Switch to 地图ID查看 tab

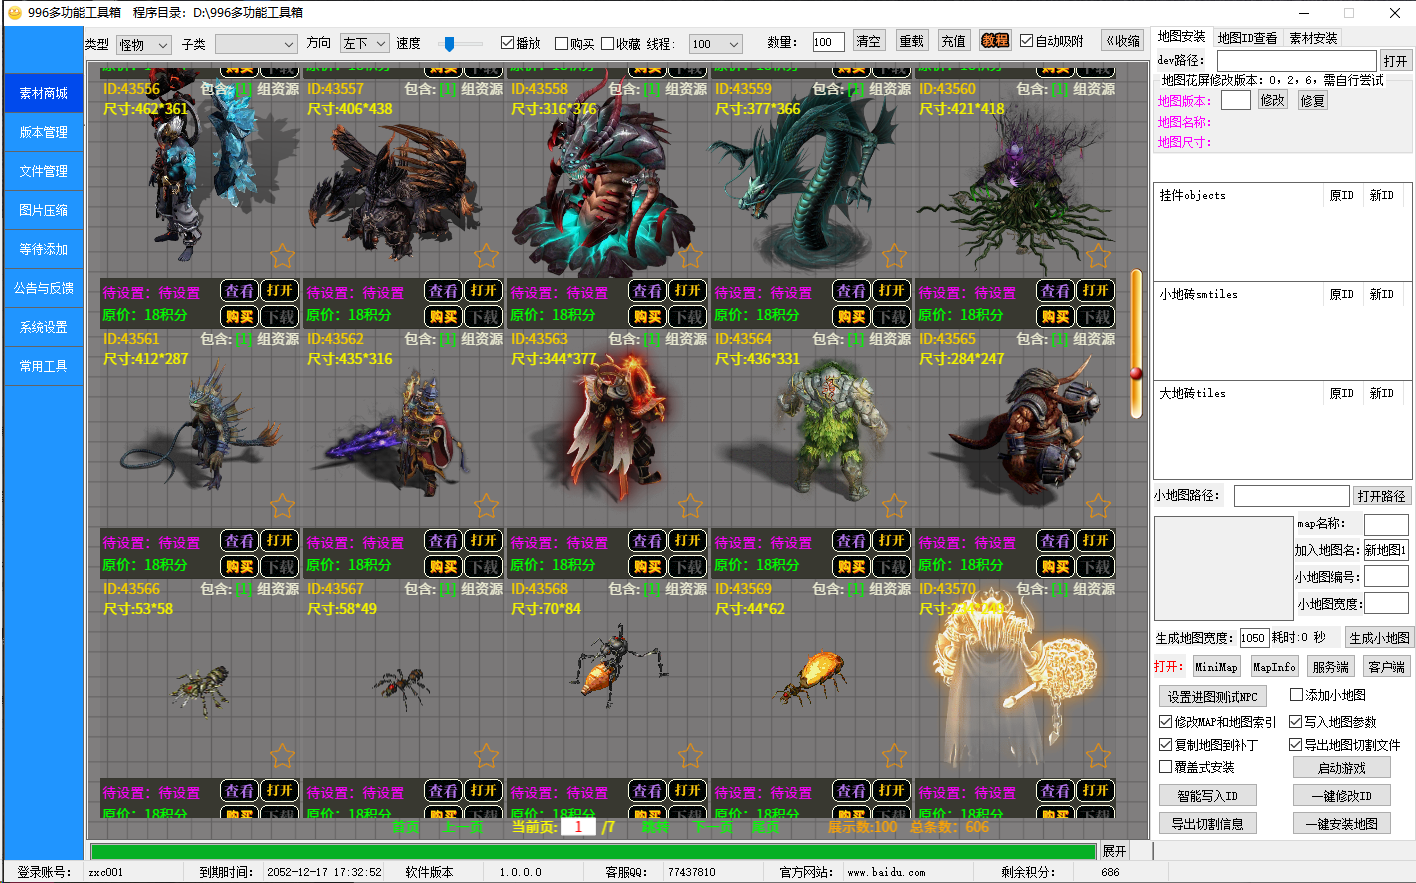(x=1247, y=38)
